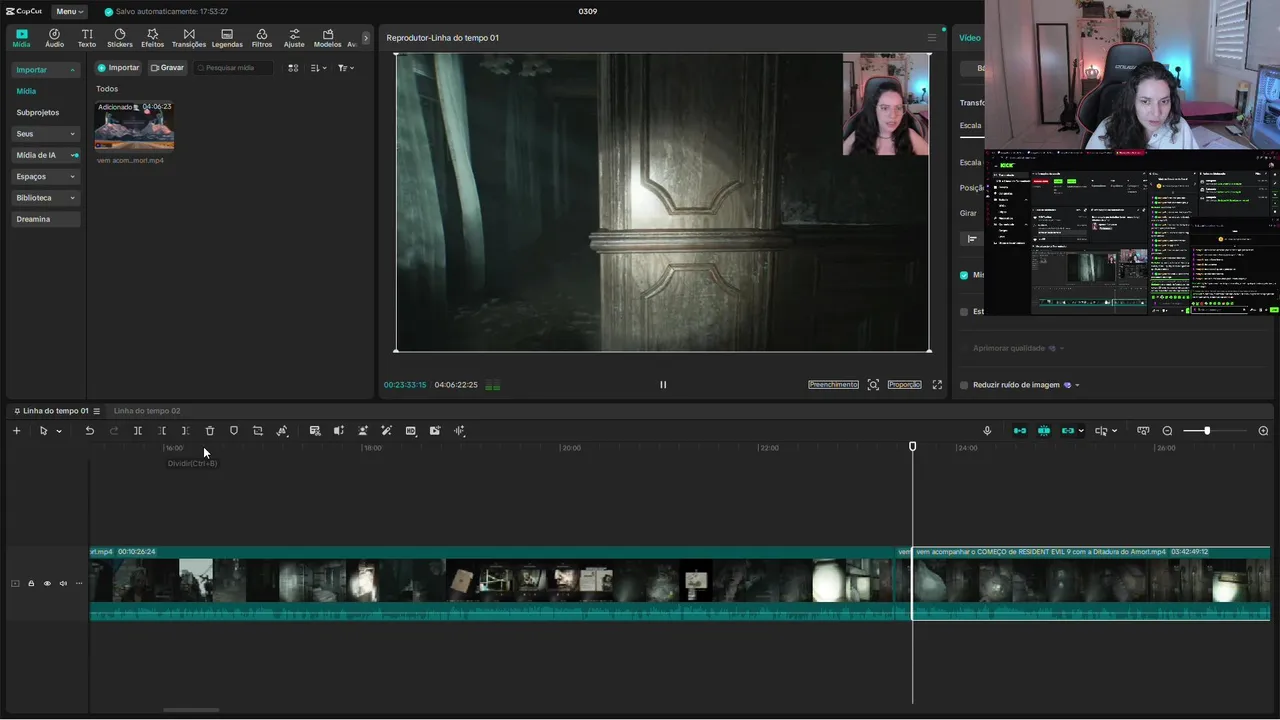Image resolution: width=1280 pixels, height=720 pixels.
Task: Toggle the linkage button
Action: point(1068,431)
